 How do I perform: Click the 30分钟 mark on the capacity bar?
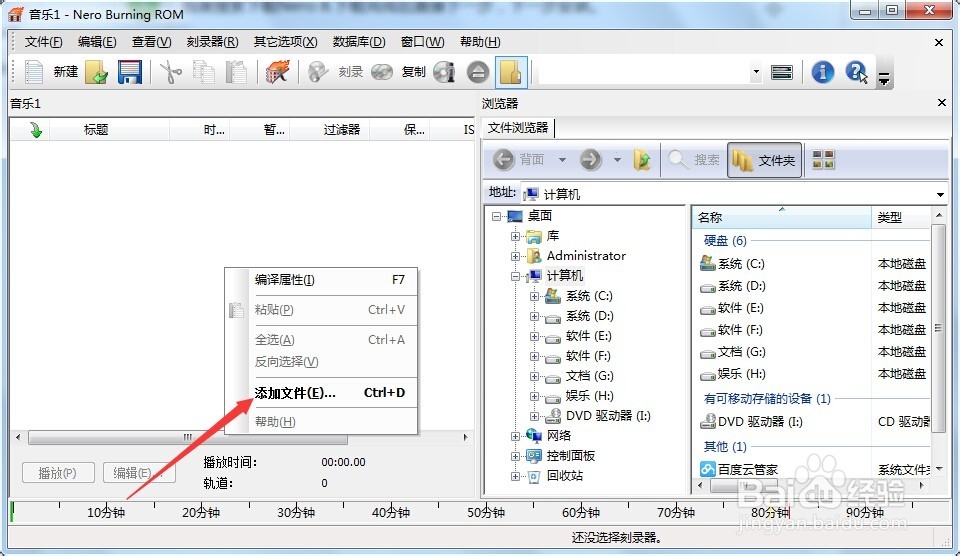296,512
